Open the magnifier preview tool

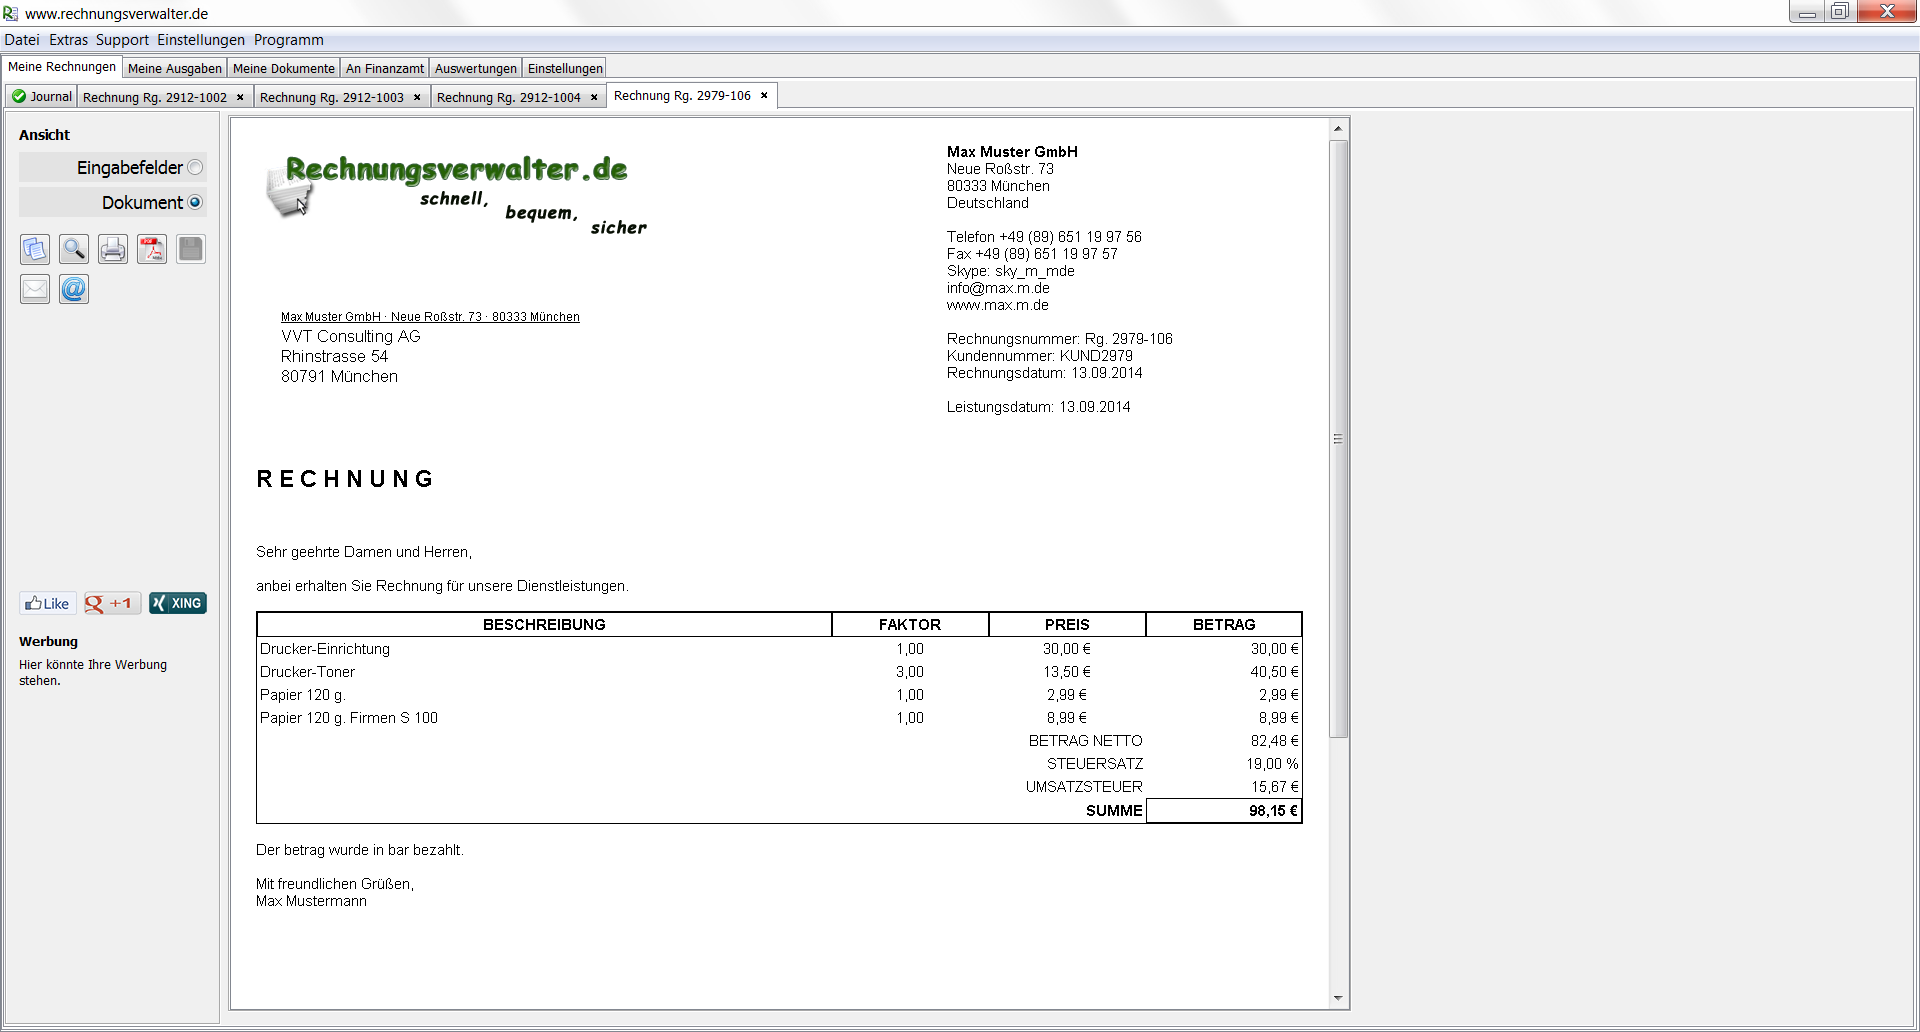coord(74,249)
